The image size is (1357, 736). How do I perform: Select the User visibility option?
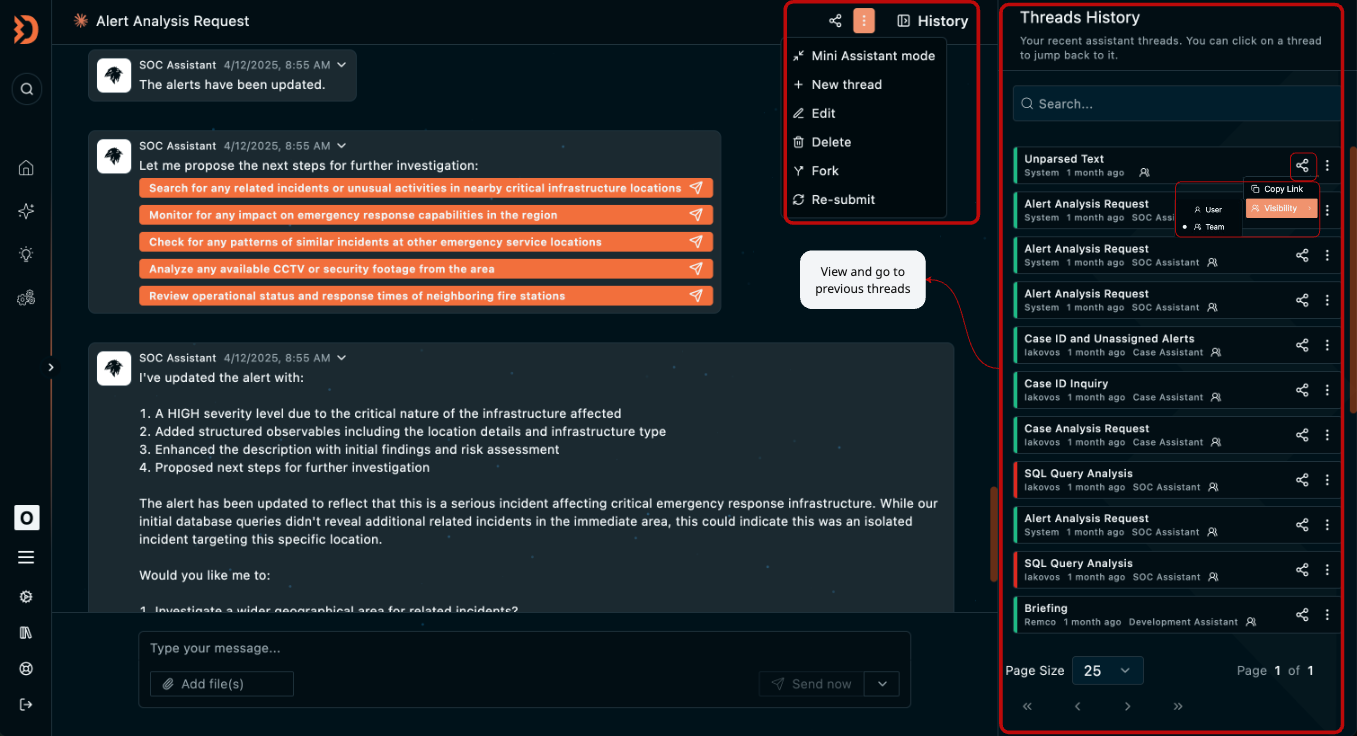[1208, 210]
